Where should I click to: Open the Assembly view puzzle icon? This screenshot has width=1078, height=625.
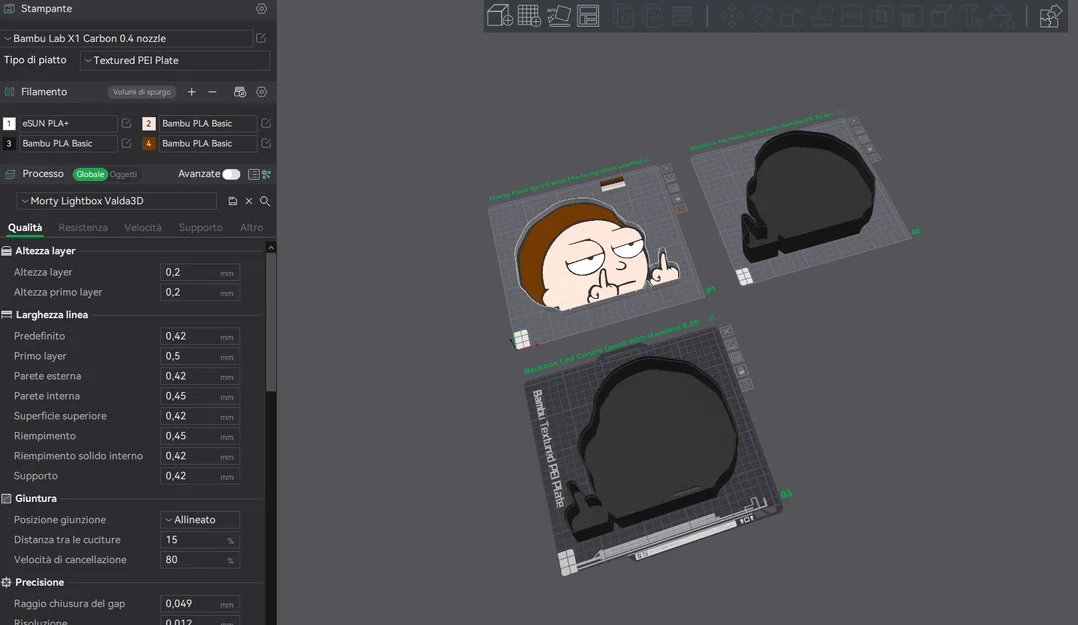click(1050, 16)
